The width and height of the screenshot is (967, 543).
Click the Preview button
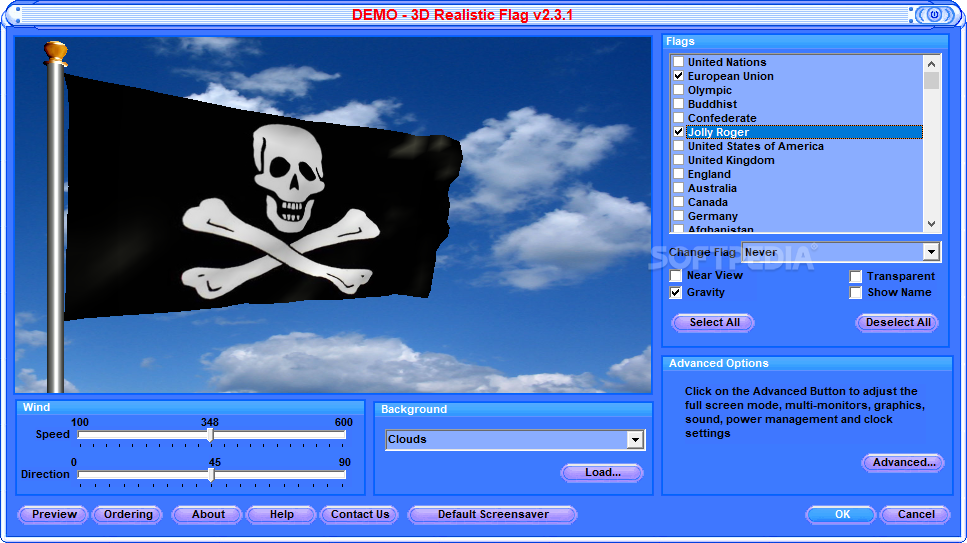point(54,515)
